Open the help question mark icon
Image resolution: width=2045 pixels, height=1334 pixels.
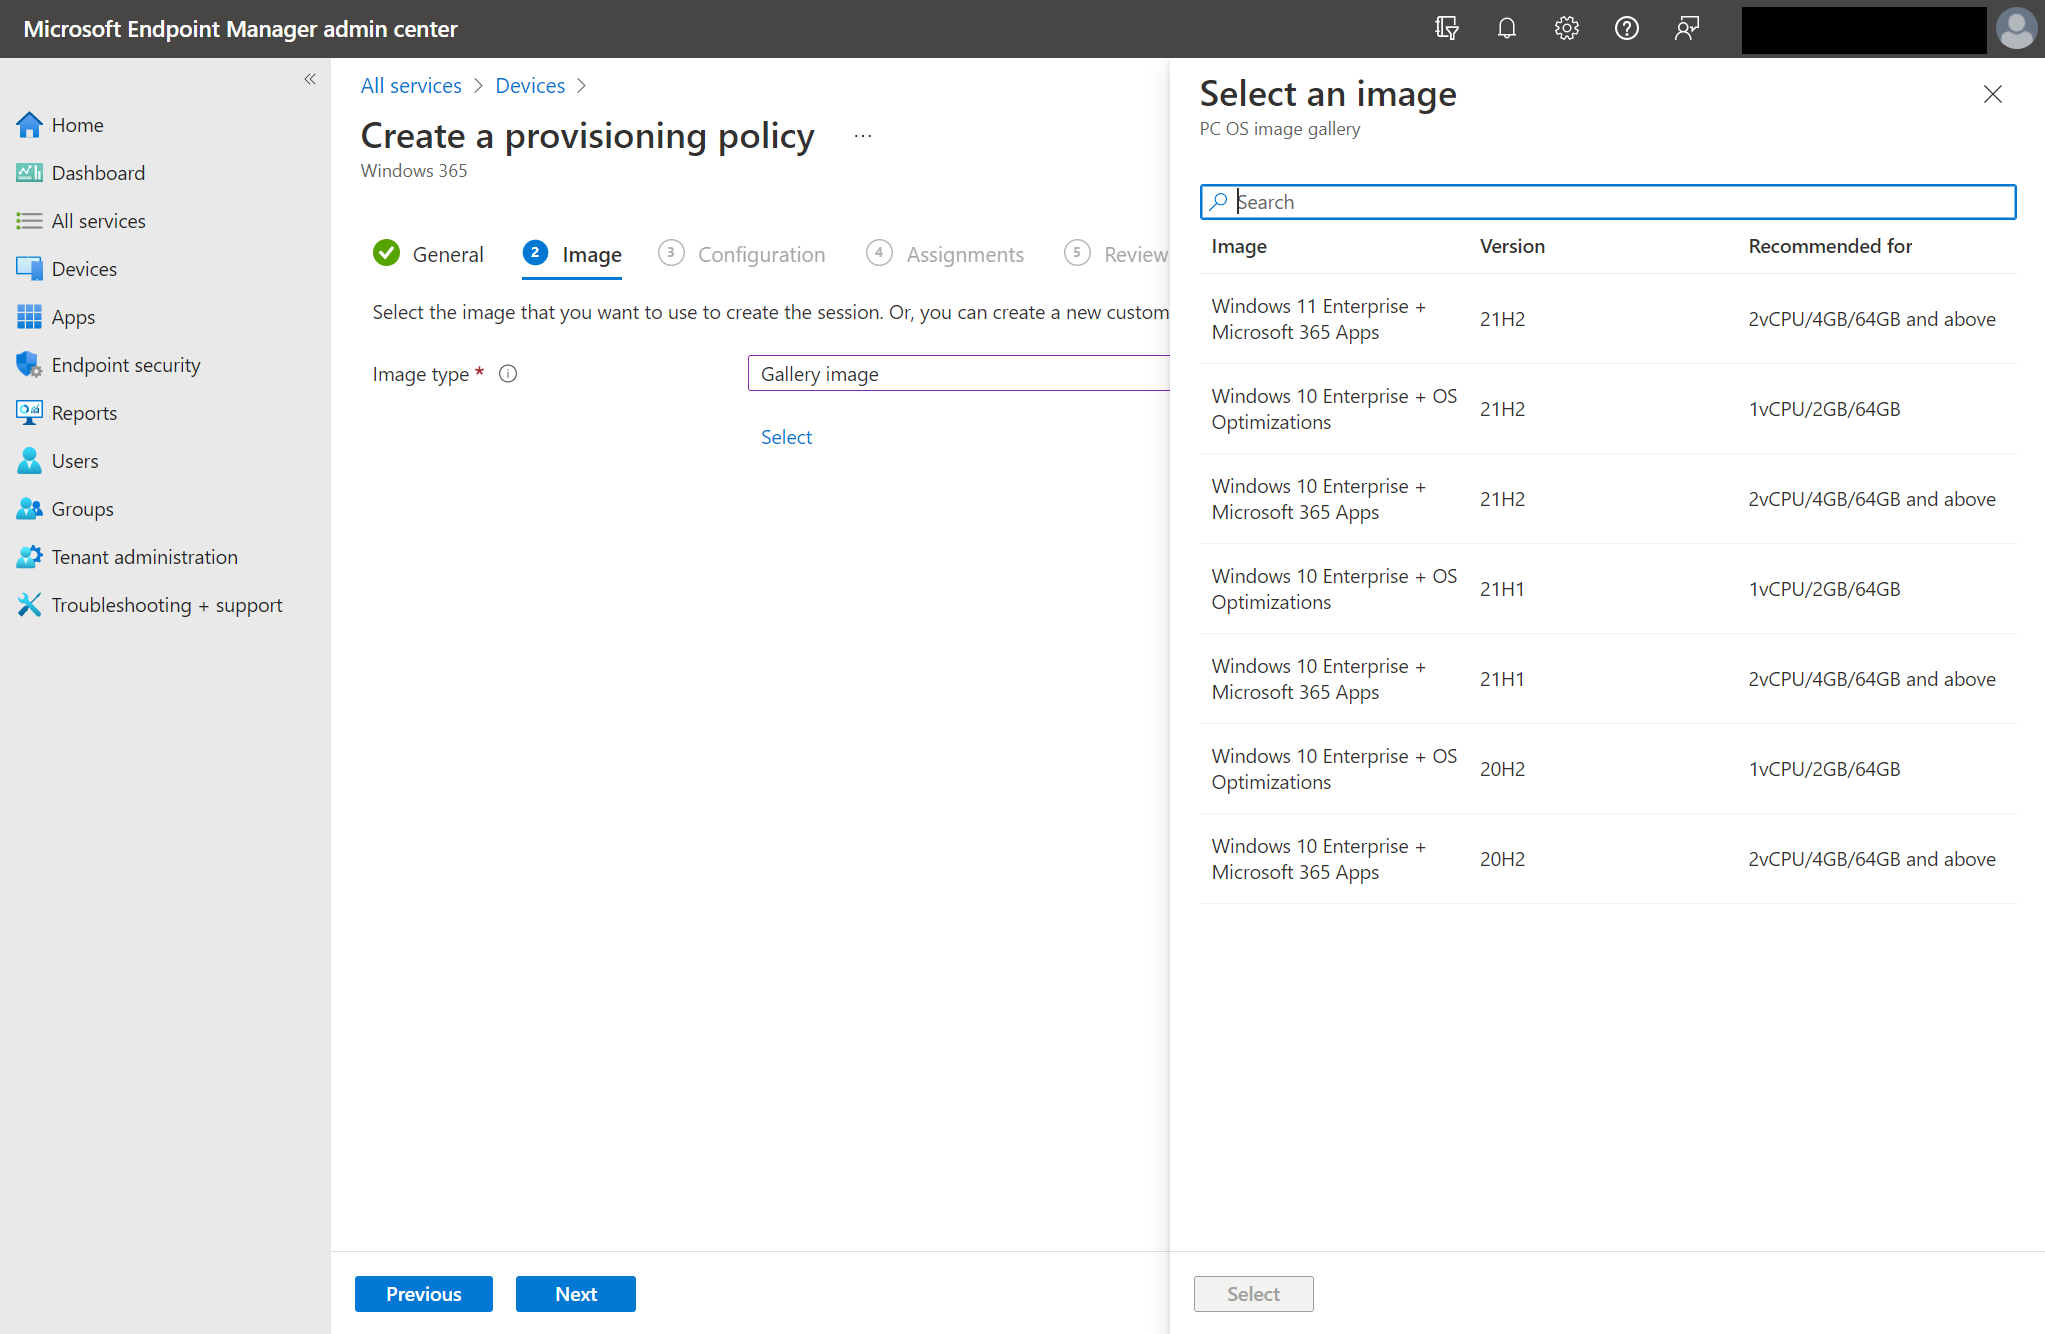tap(1626, 28)
